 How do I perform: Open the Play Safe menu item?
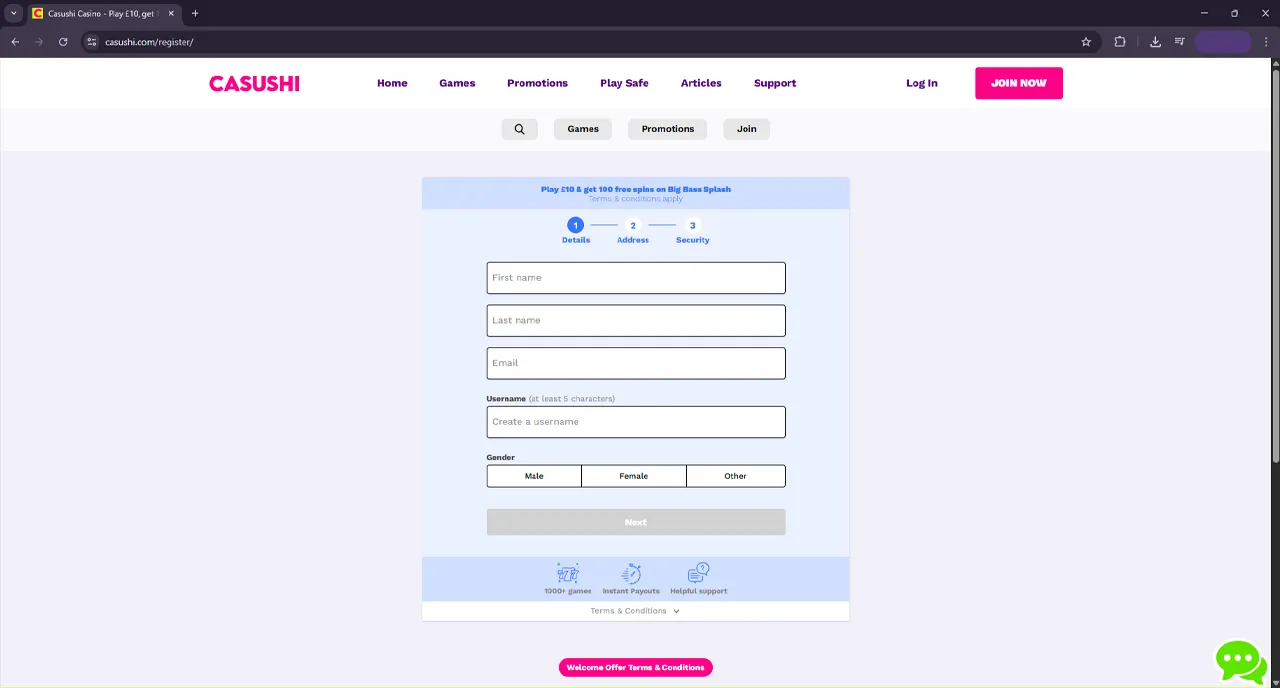pos(624,83)
